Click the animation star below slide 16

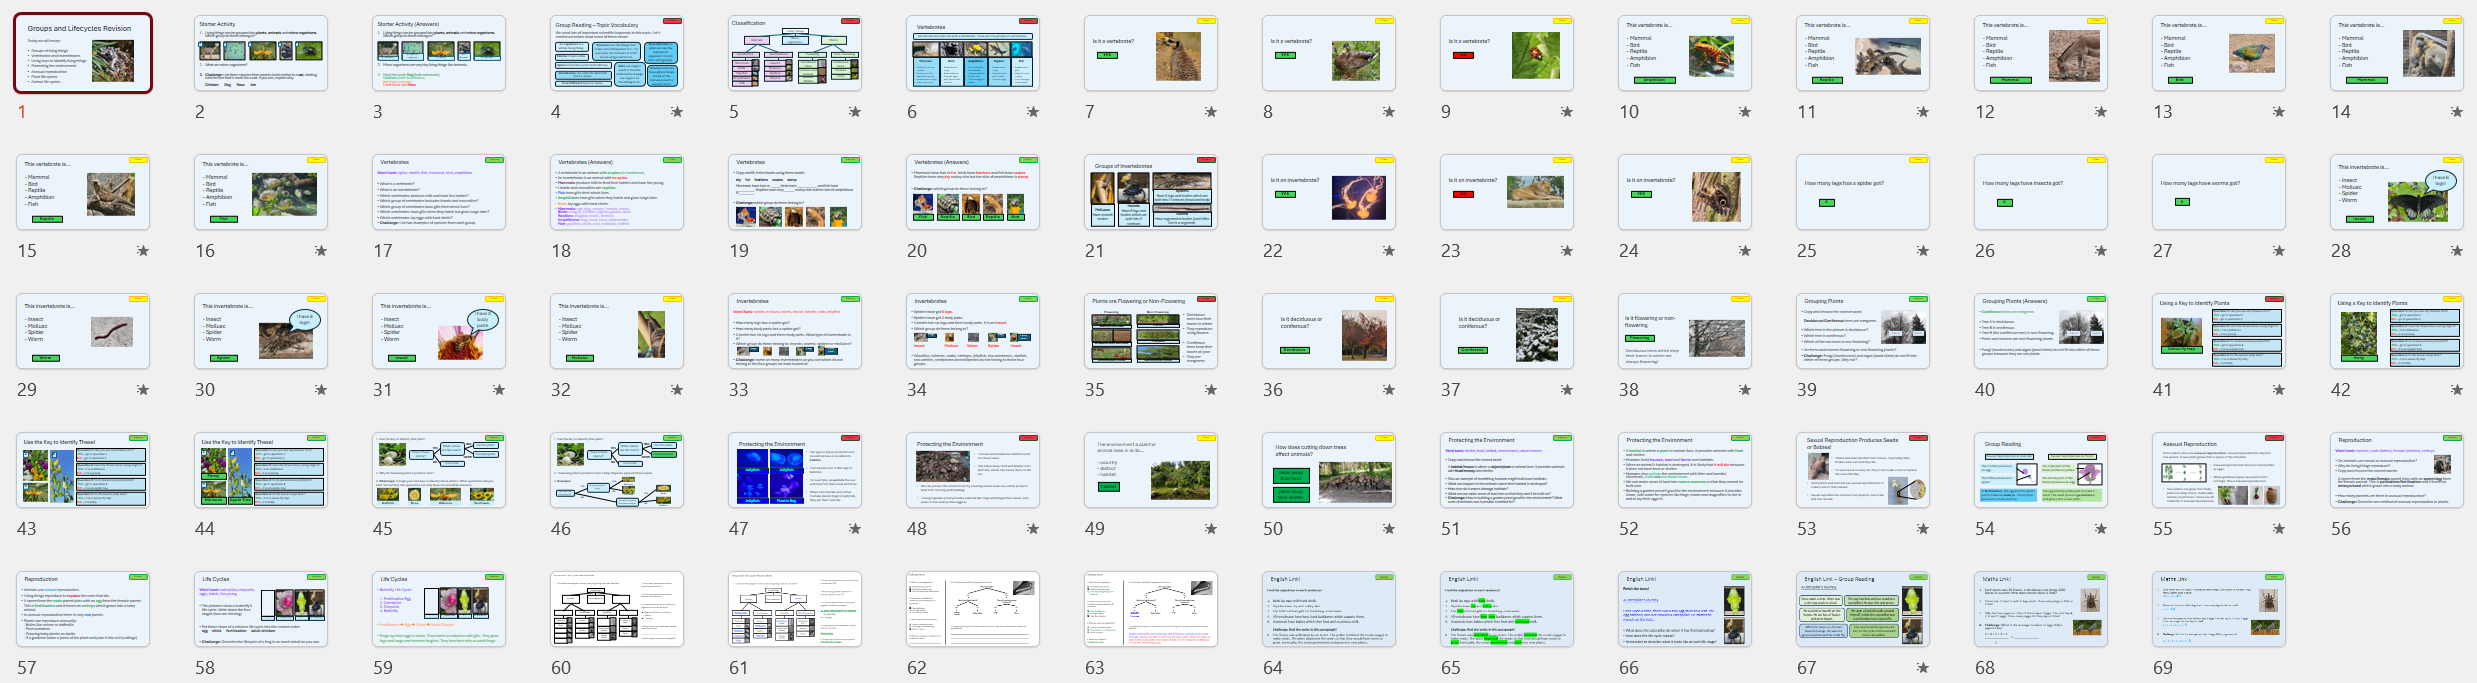[x=321, y=251]
